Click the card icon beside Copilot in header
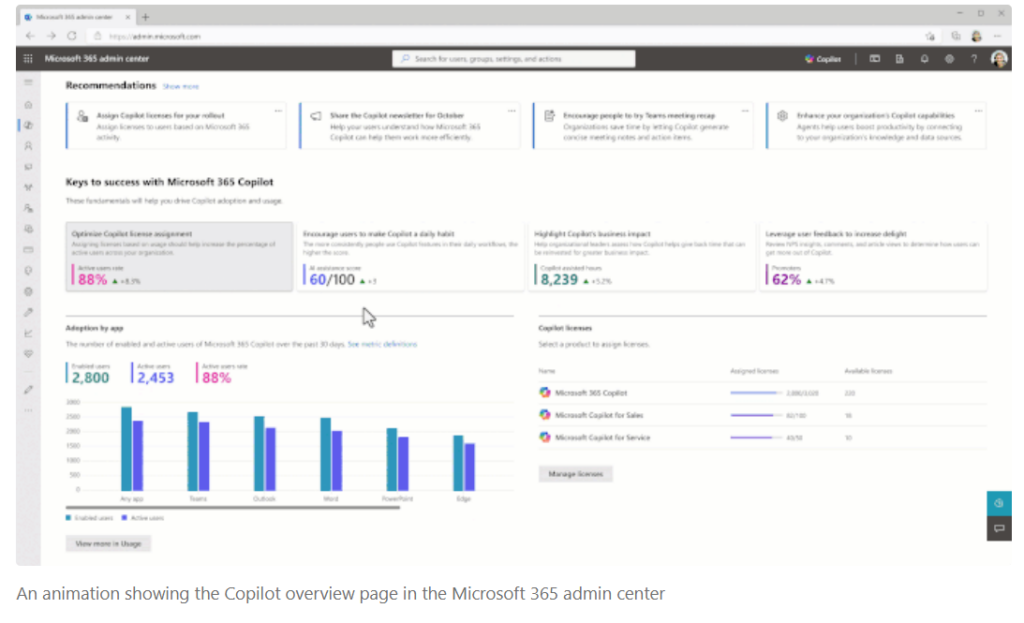The height and width of the screenshot is (623, 1024). pos(874,59)
